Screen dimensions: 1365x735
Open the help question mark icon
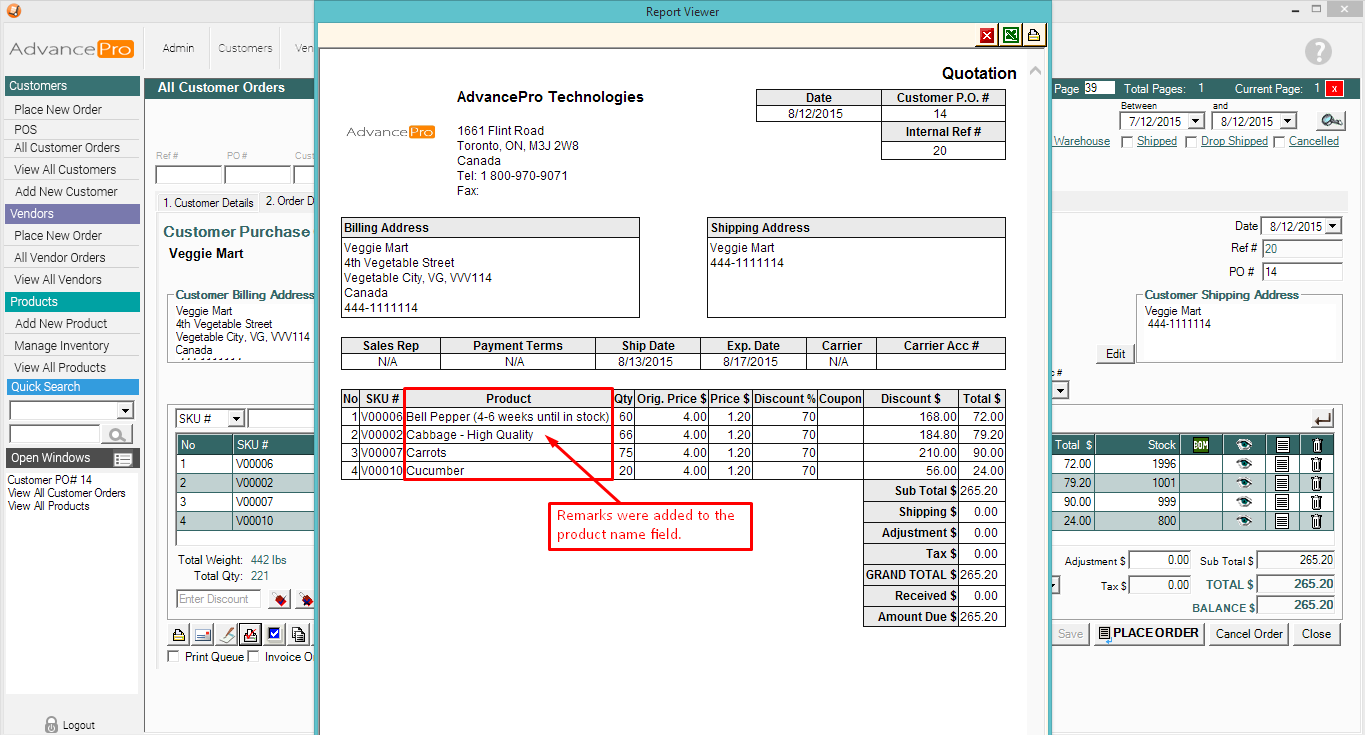tap(1318, 52)
